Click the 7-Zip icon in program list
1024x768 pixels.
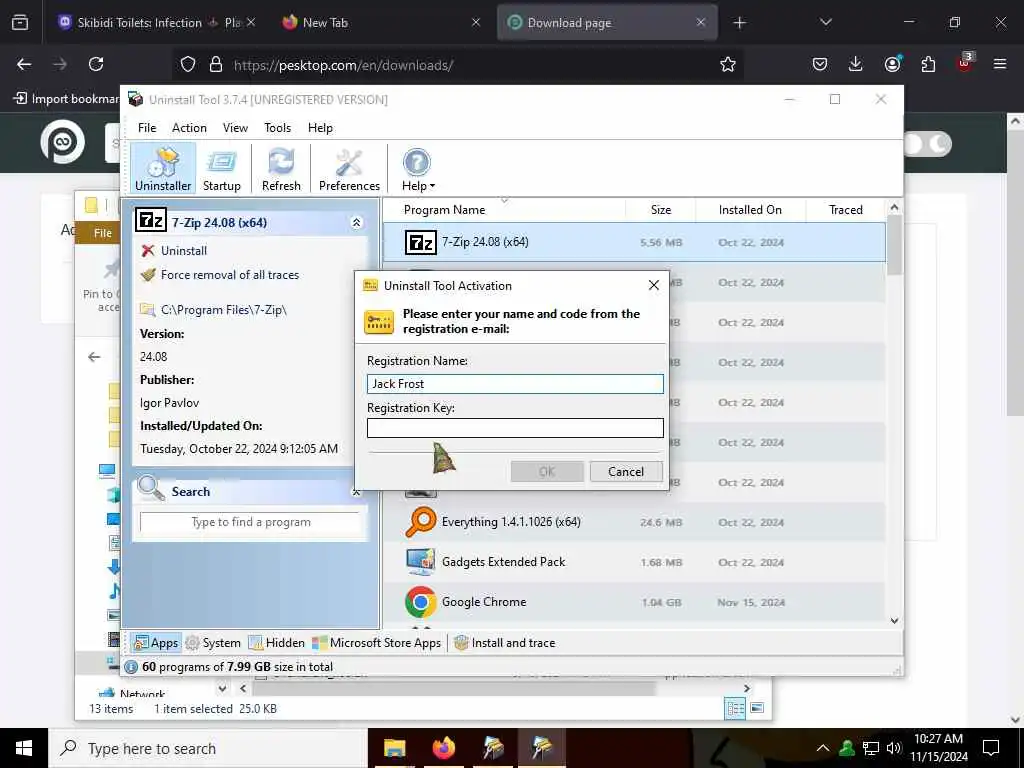tap(421, 242)
